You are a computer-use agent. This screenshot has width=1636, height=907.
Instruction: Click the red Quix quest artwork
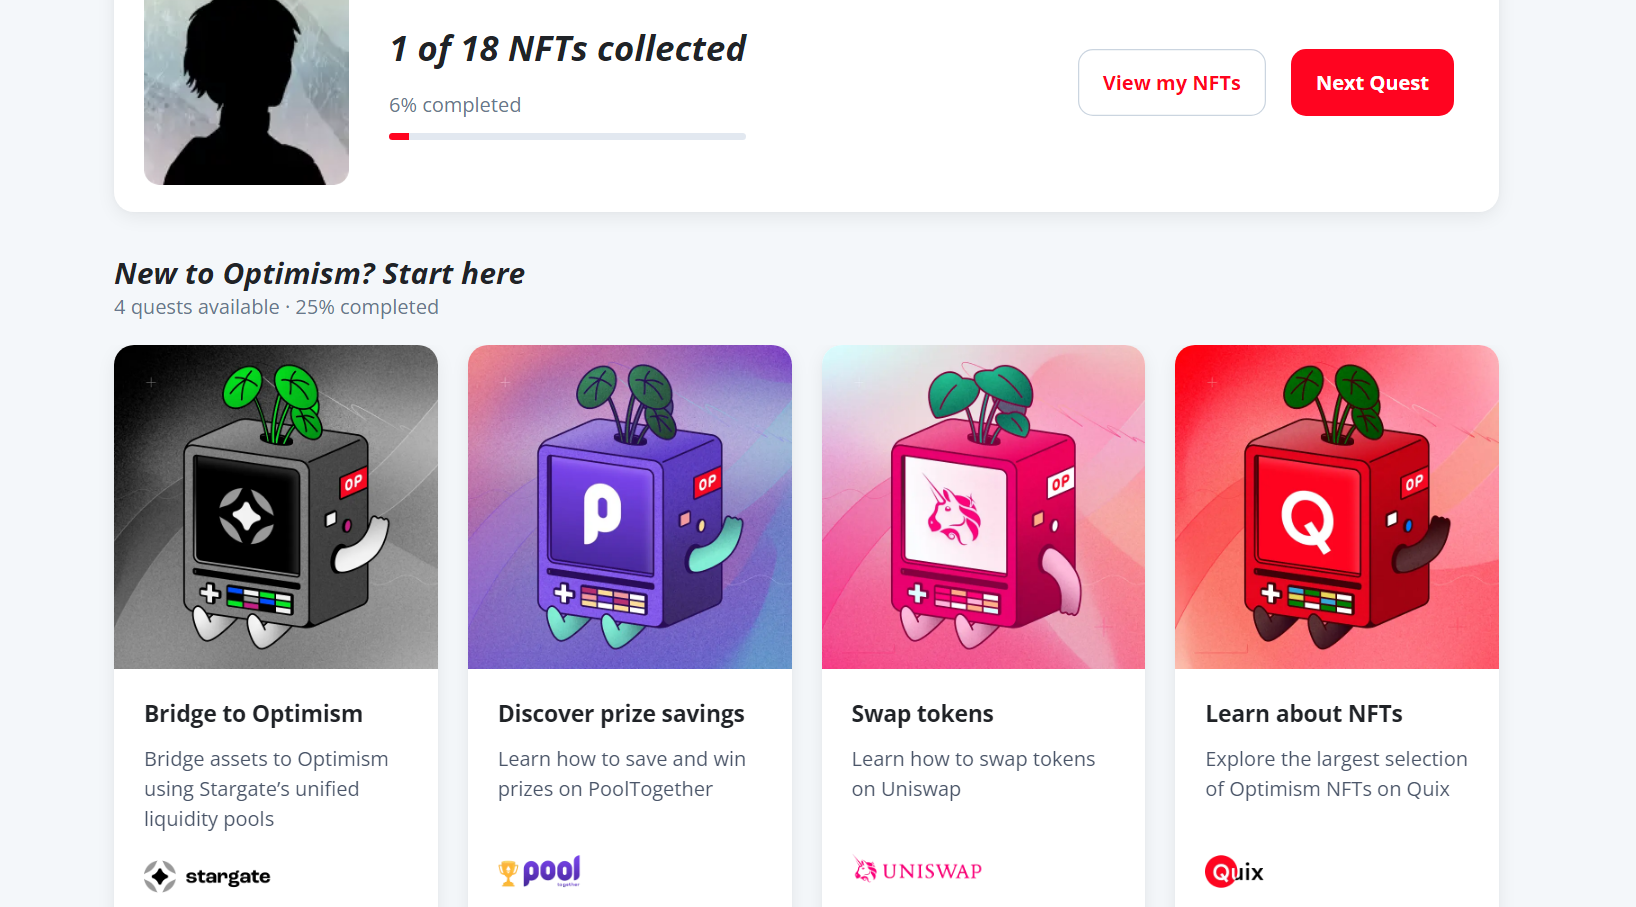1337,507
